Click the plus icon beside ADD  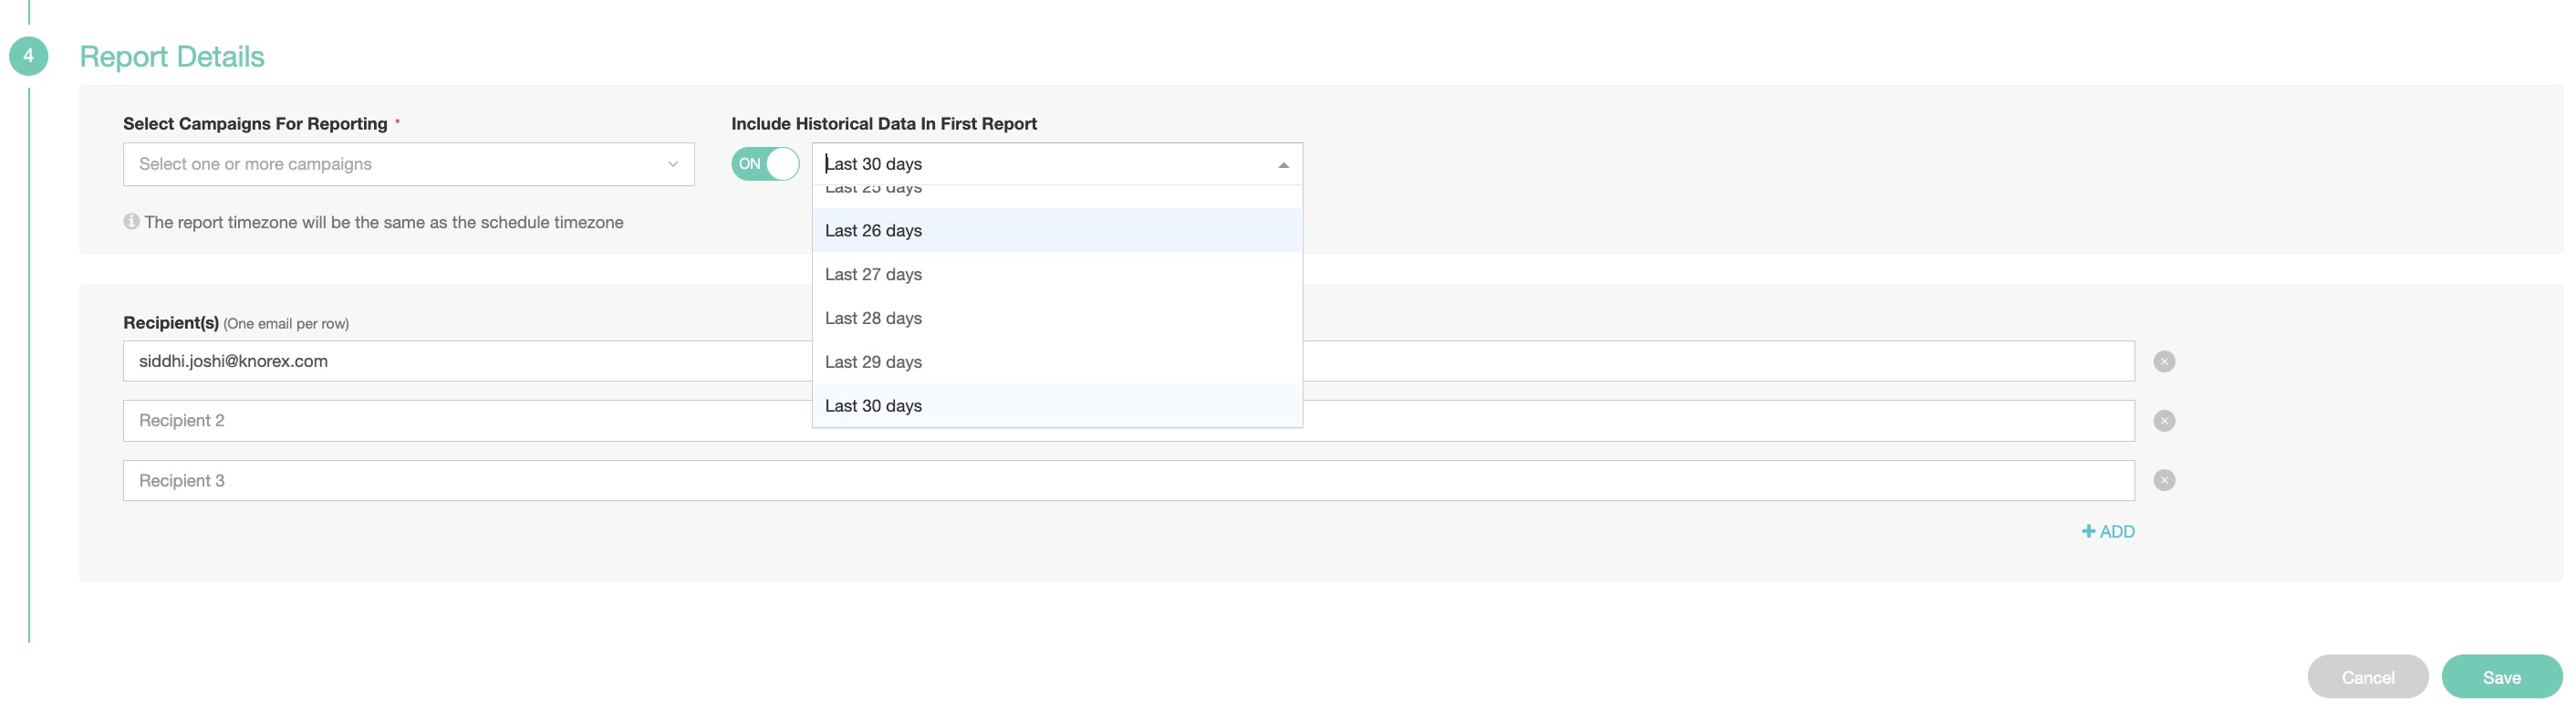pyautogui.click(x=2088, y=531)
